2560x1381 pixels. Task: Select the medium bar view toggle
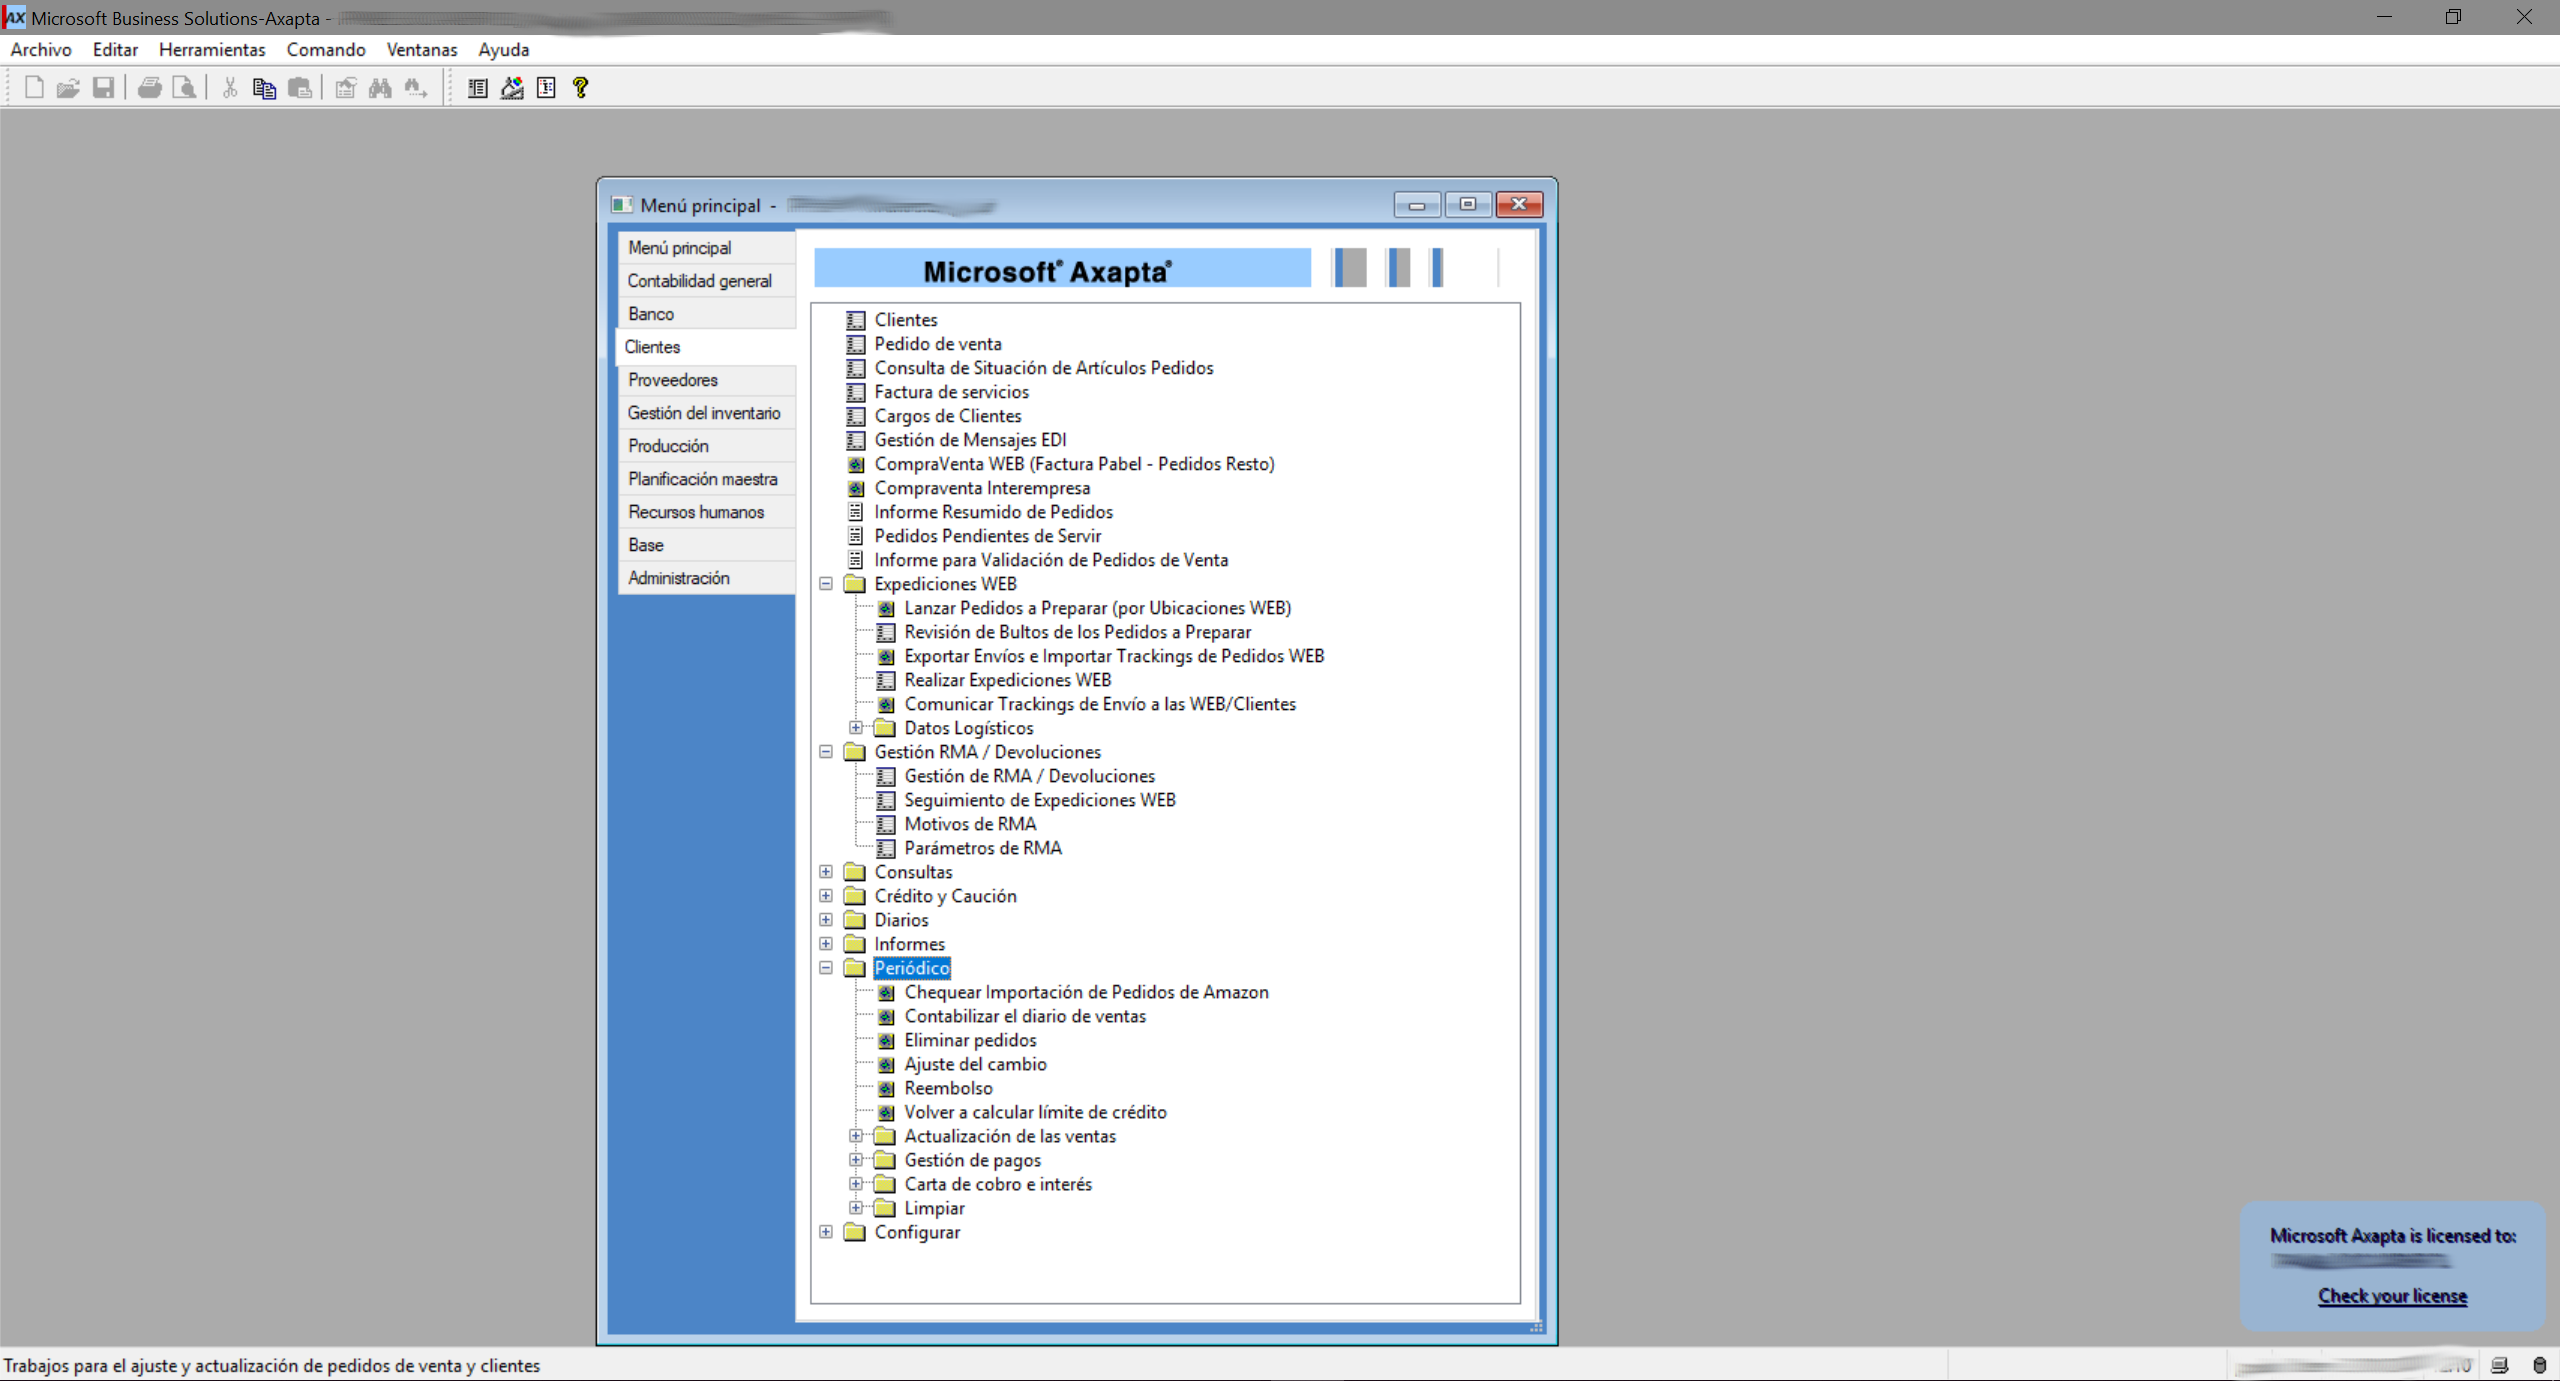pyautogui.click(x=1399, y=268)
